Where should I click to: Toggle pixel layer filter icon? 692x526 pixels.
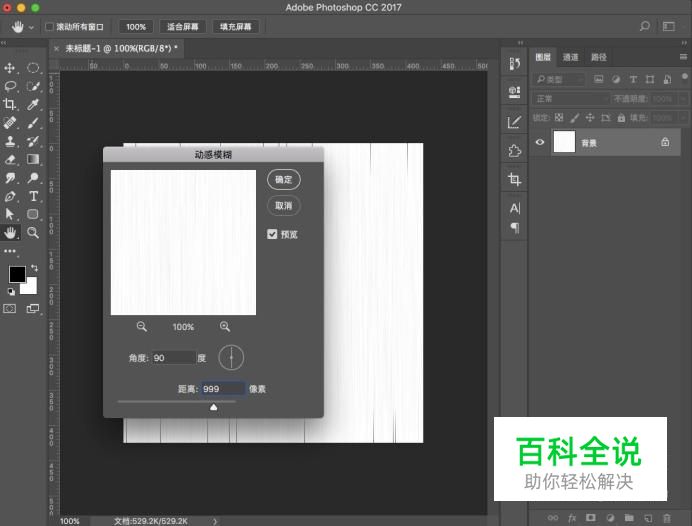pyautogui.click(x=598, y=79)
